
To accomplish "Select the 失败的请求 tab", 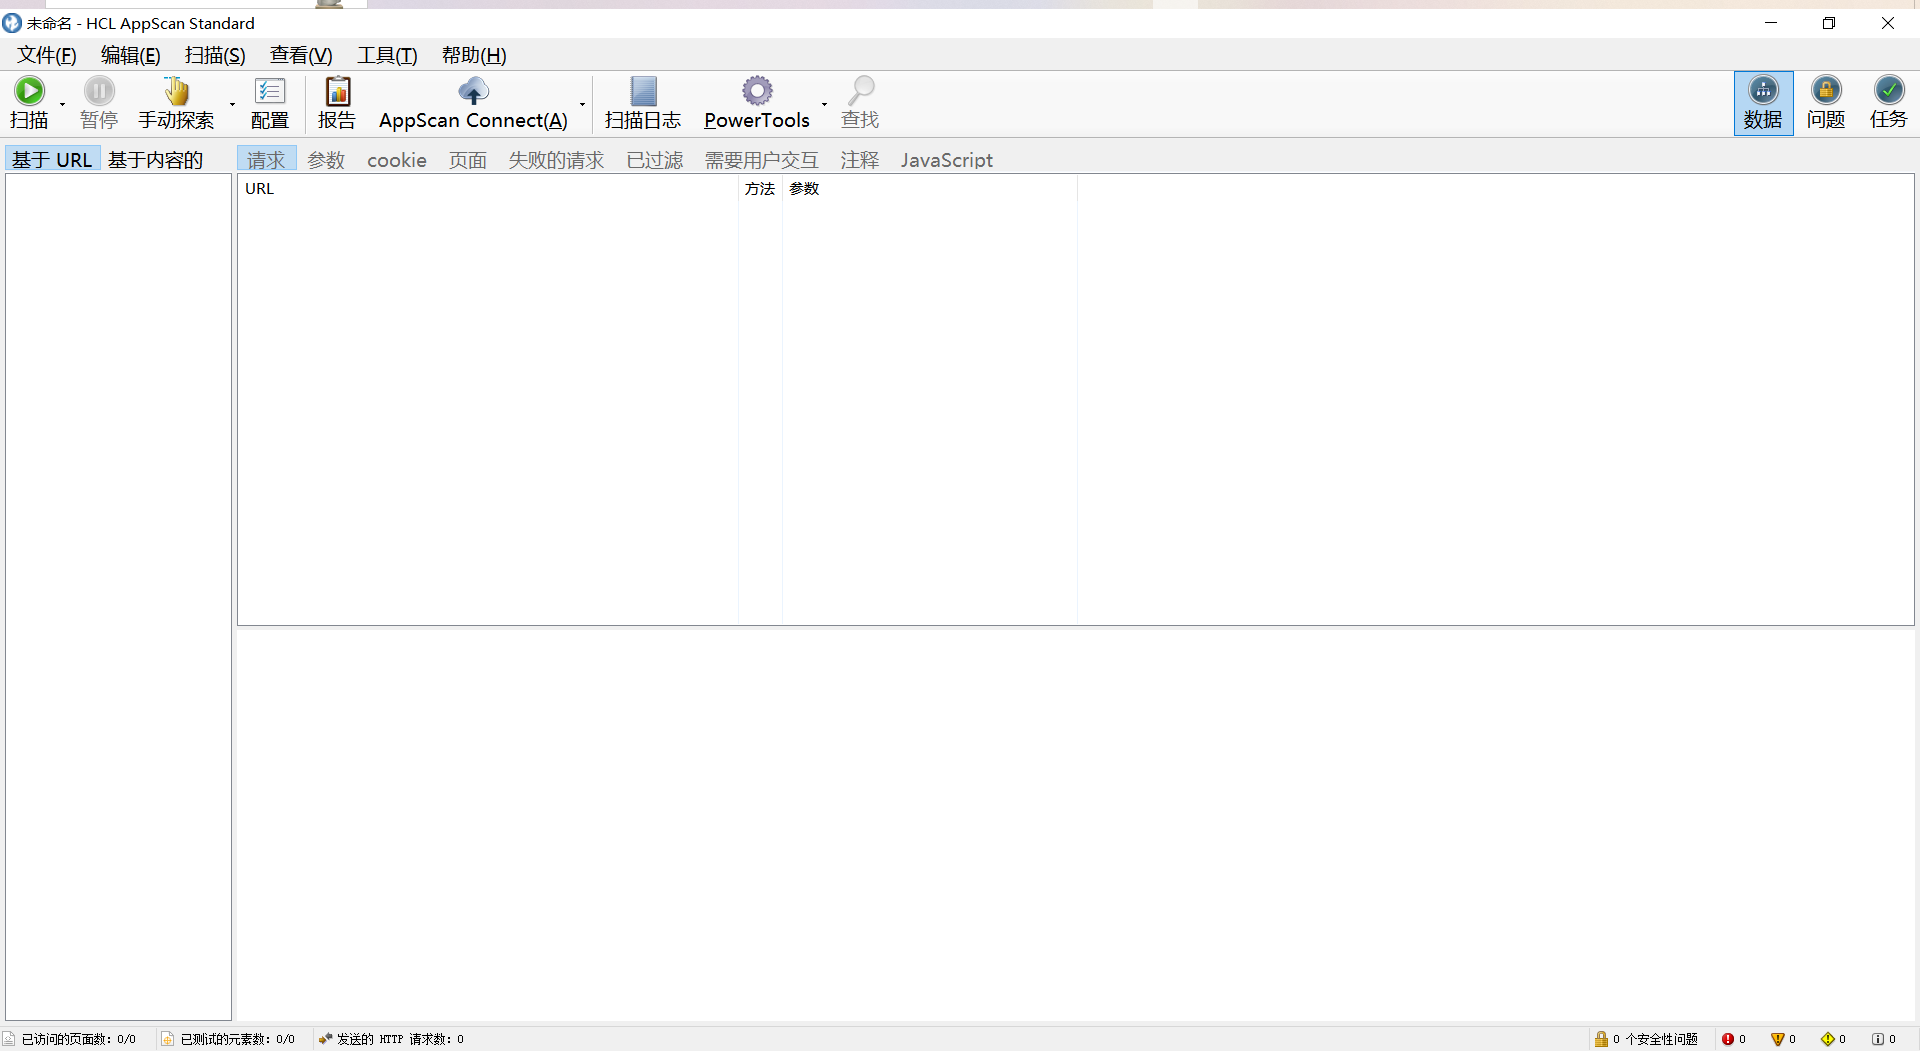I will 557,160.
